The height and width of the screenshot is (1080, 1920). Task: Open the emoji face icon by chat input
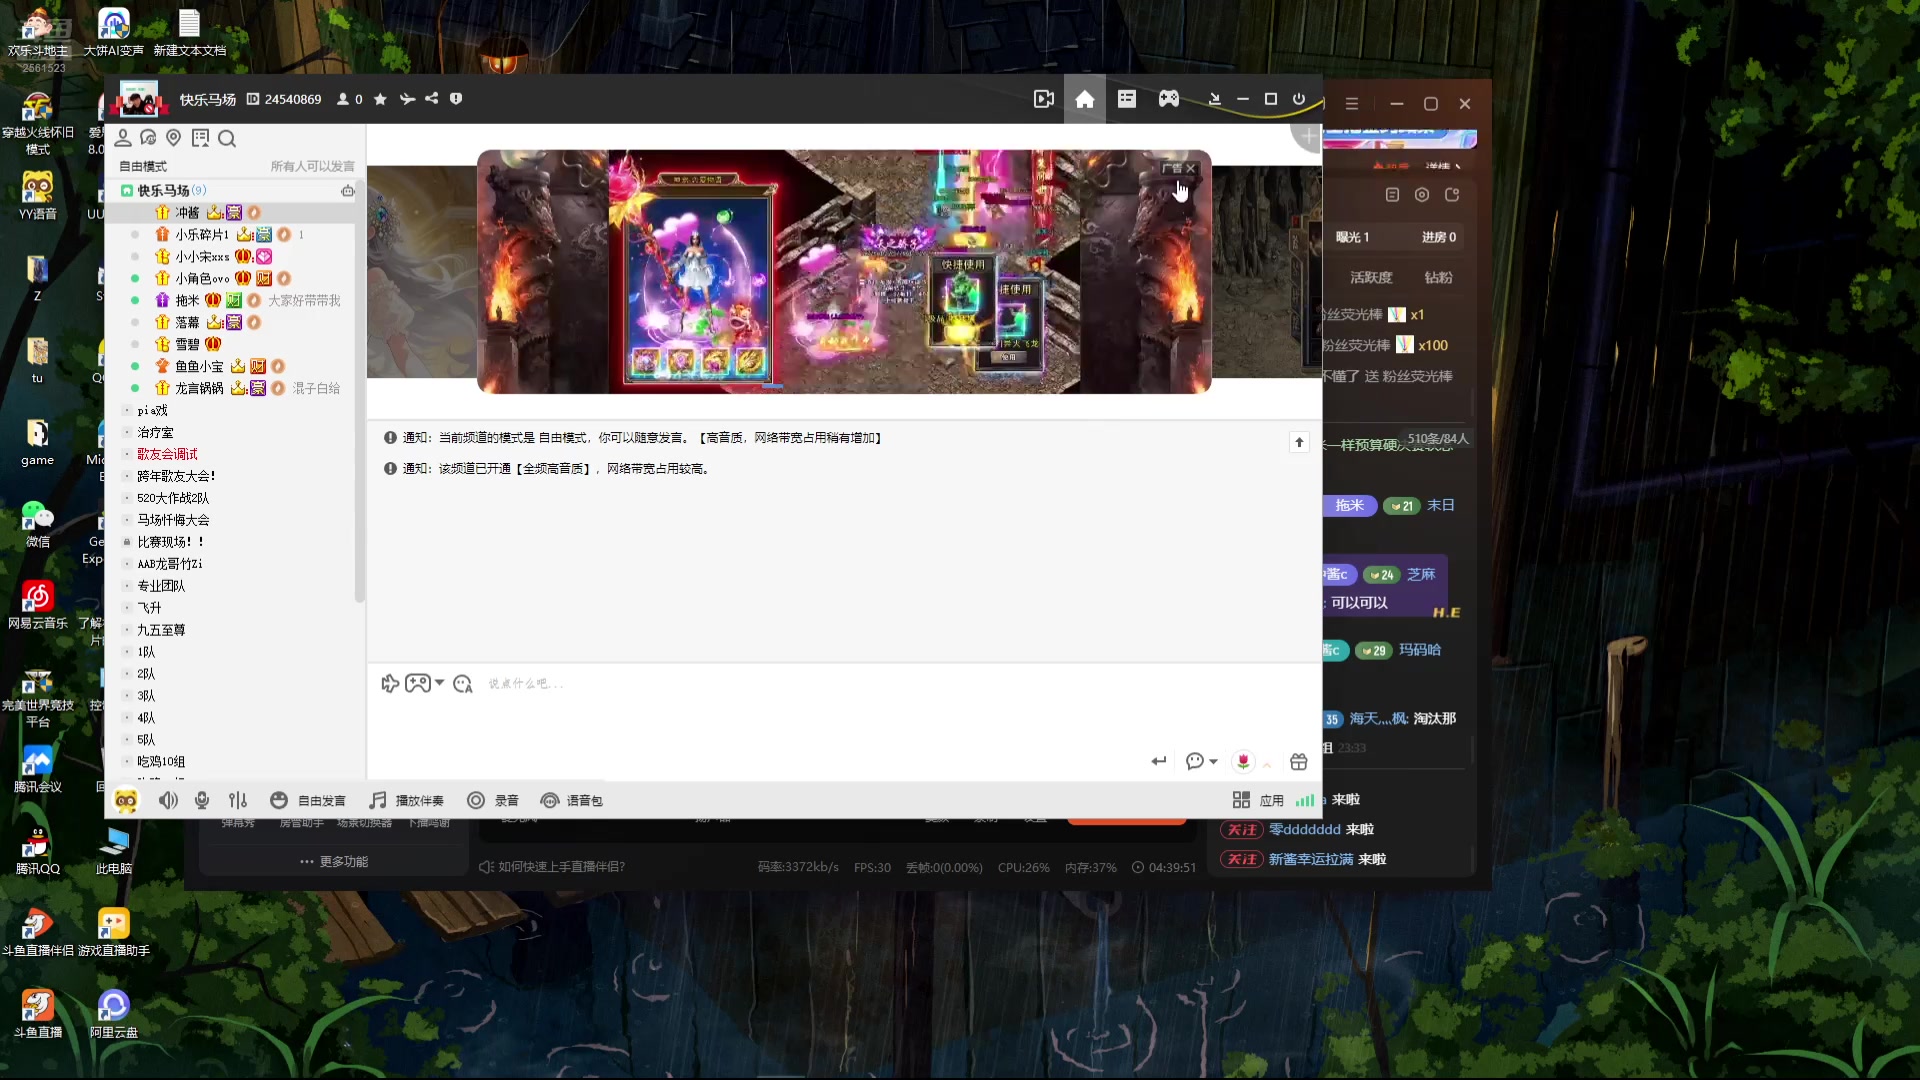click(462, 684)
